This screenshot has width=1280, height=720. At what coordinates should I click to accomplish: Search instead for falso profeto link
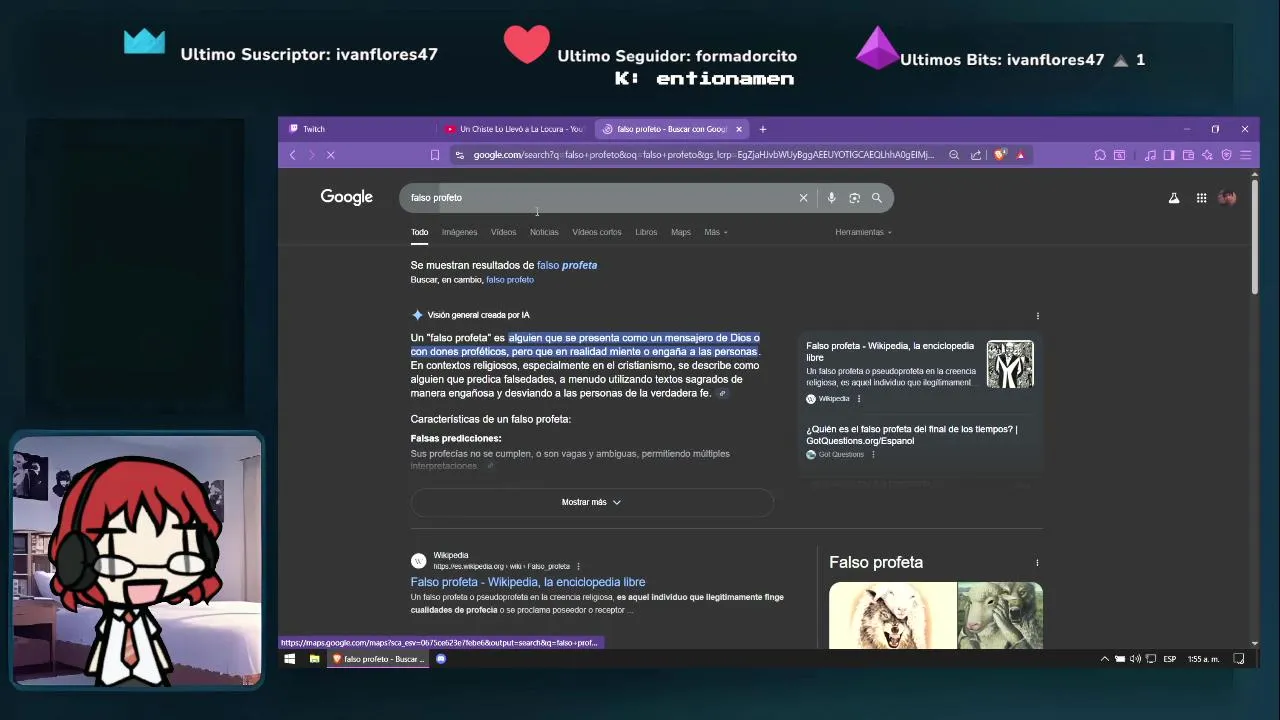510,280
